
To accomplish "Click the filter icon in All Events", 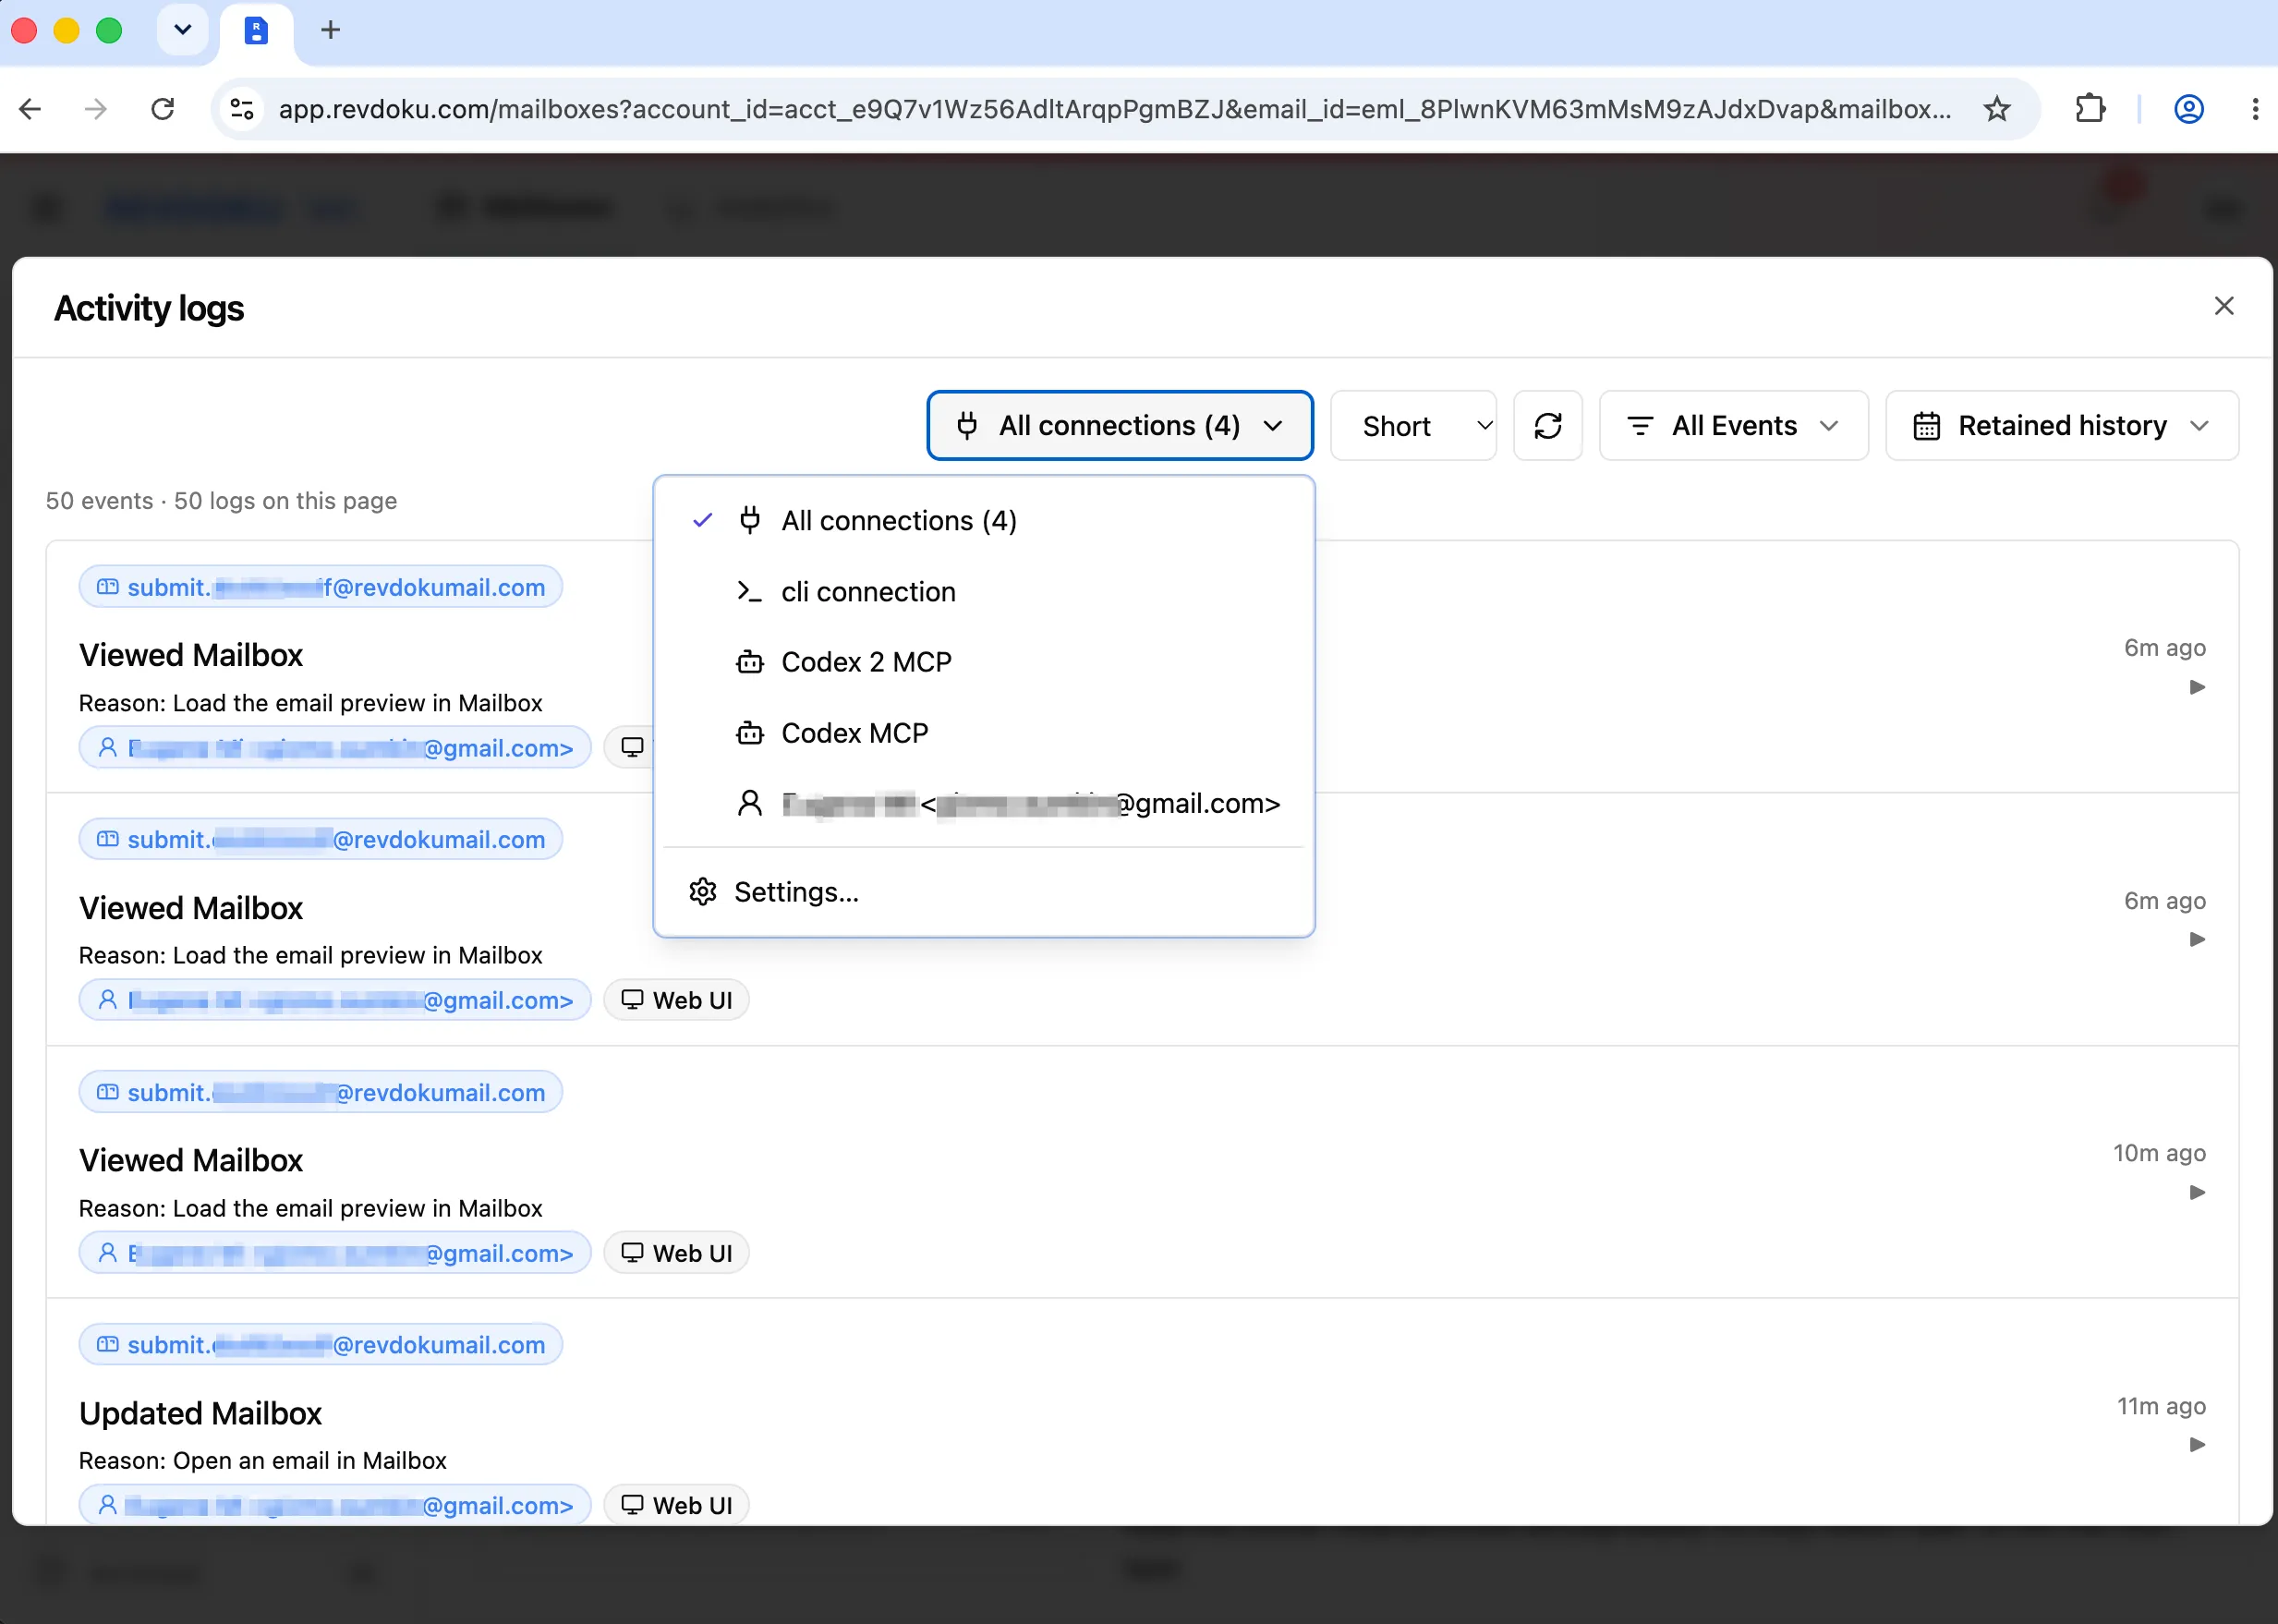I will 1640,426.
